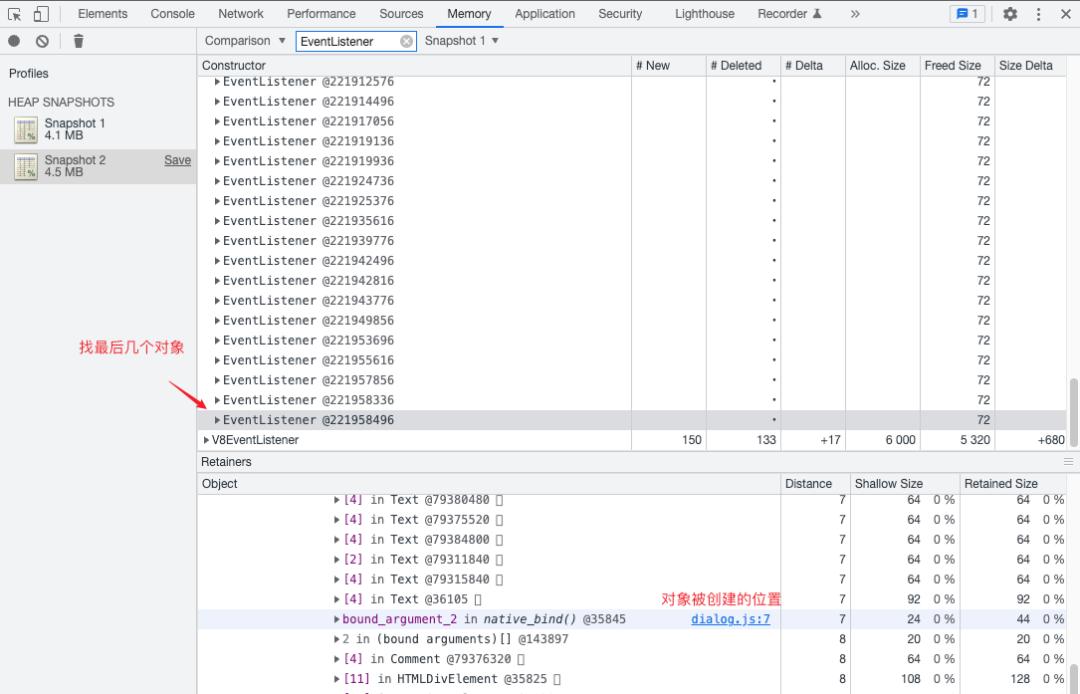1080x694 pixels.
Task: Save Snapshot 2 to disk
Action: tap(177, 160)
